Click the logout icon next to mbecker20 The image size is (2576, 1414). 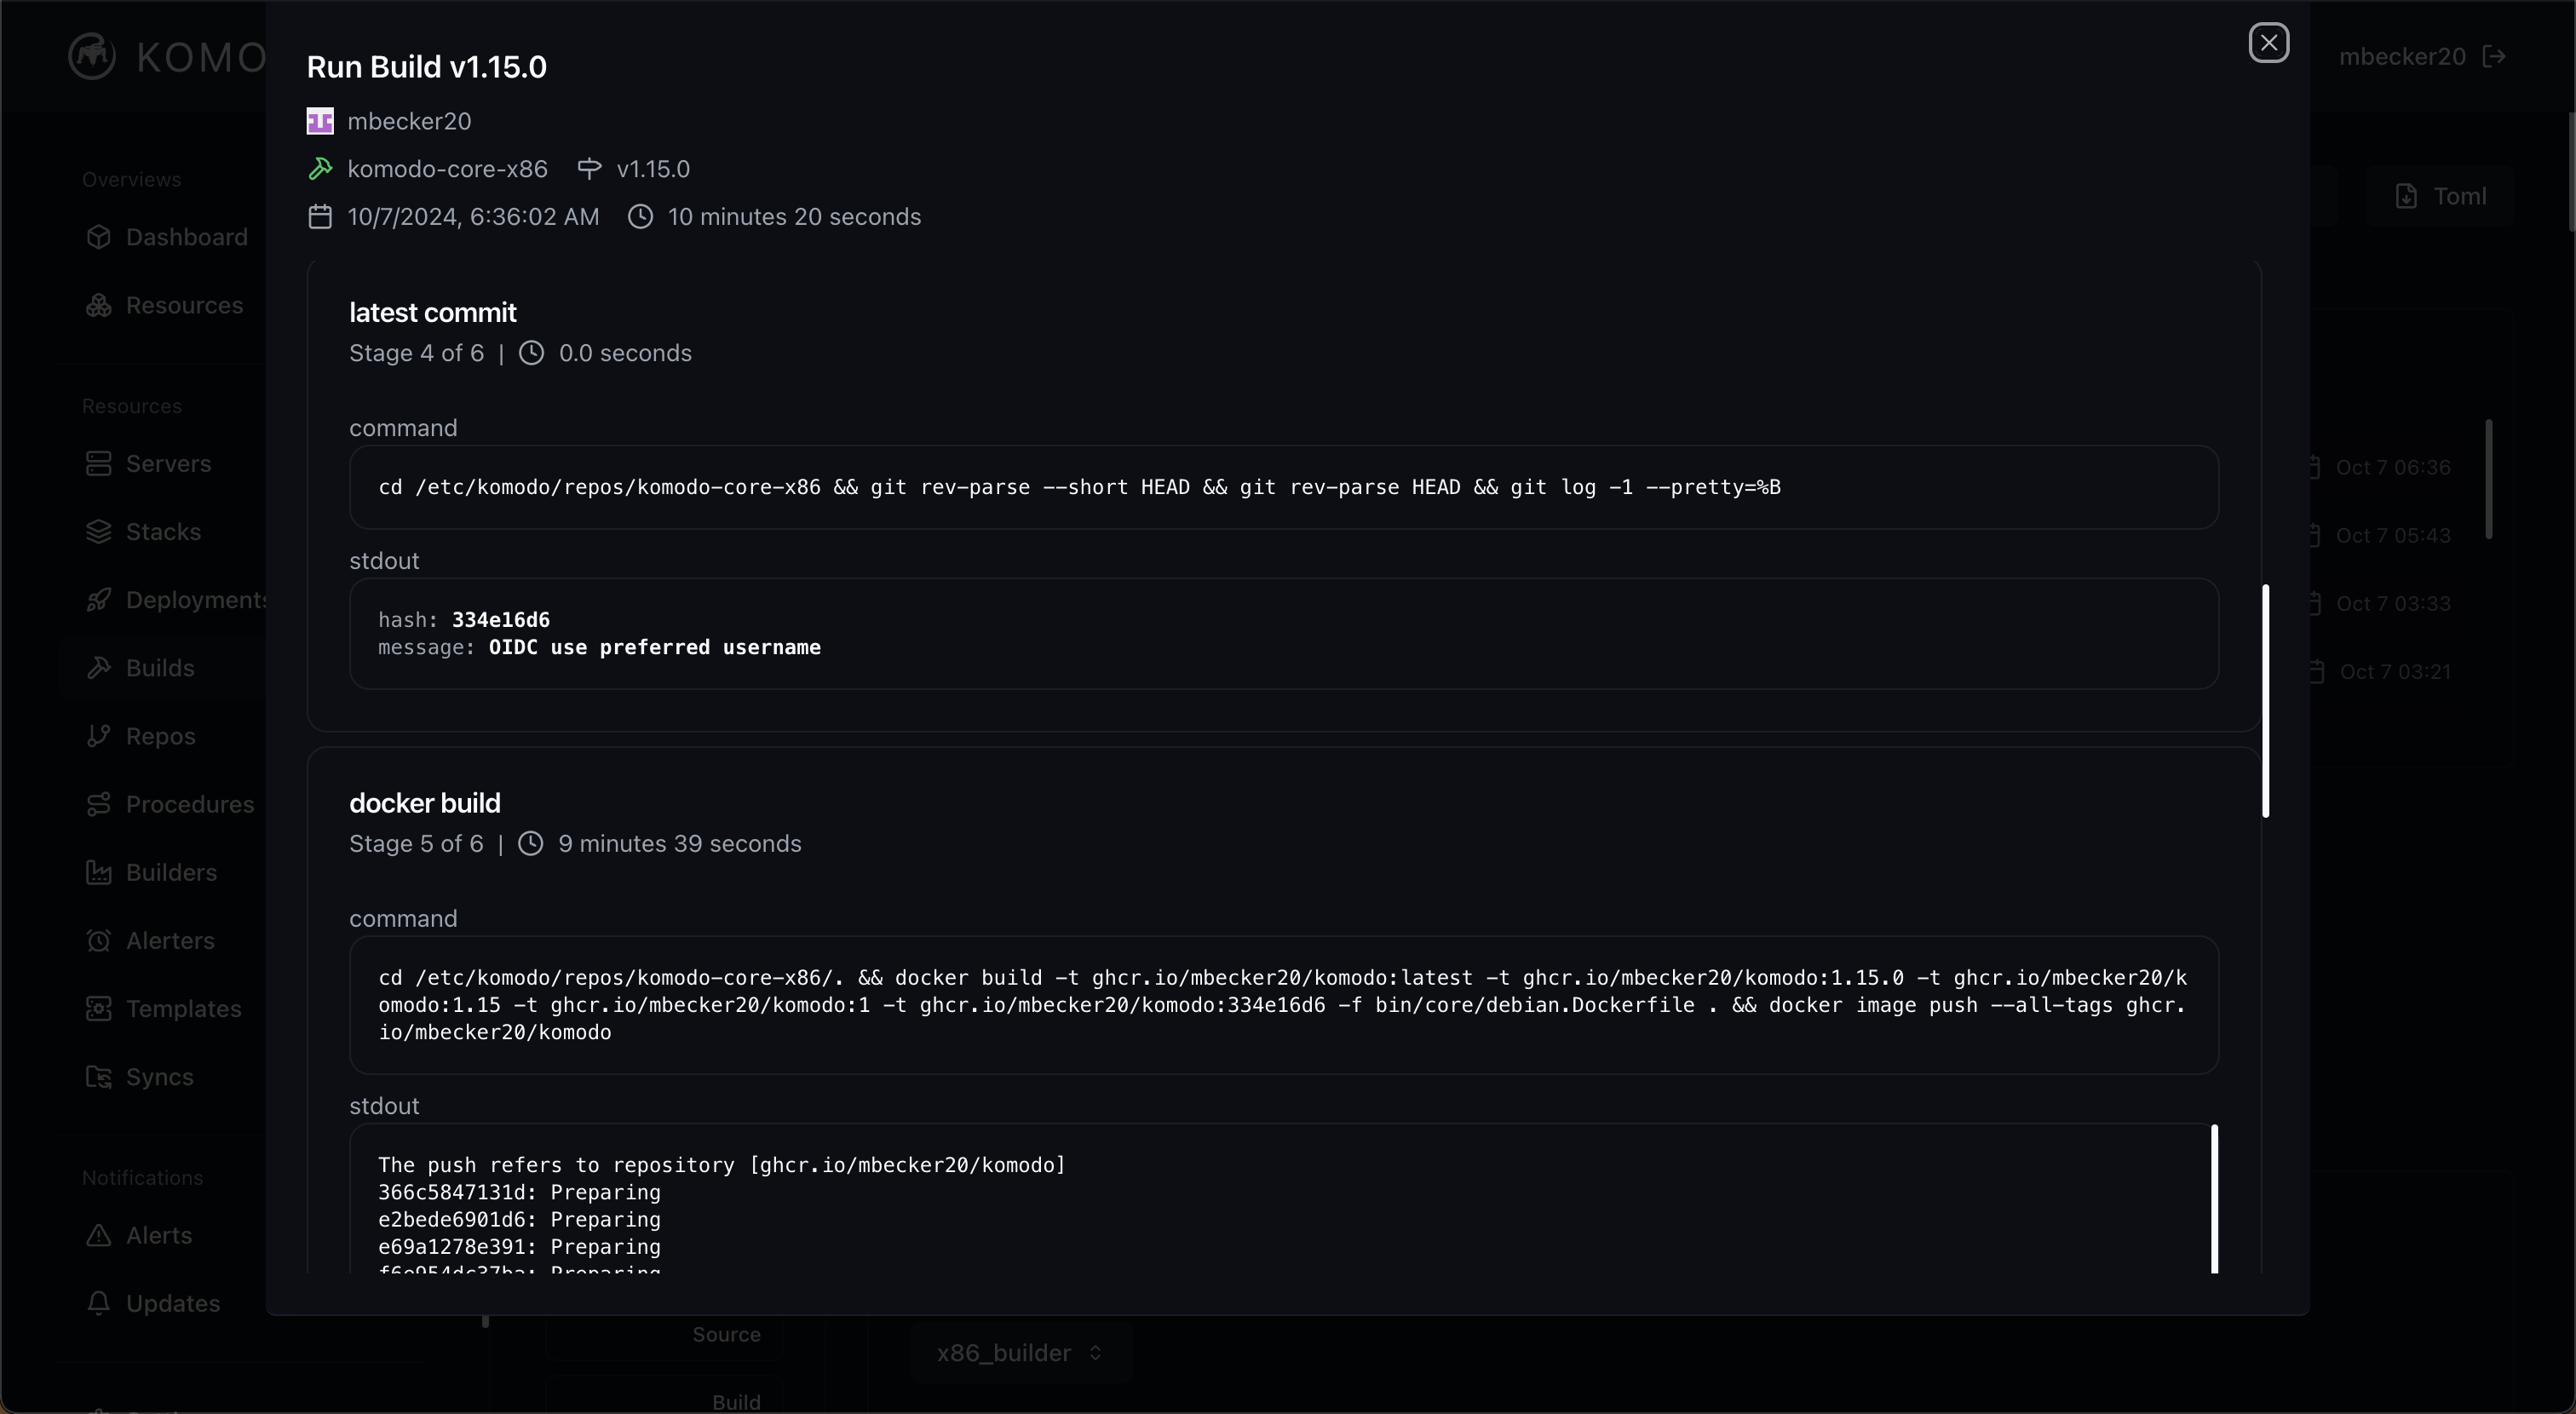coord(2494,56)
